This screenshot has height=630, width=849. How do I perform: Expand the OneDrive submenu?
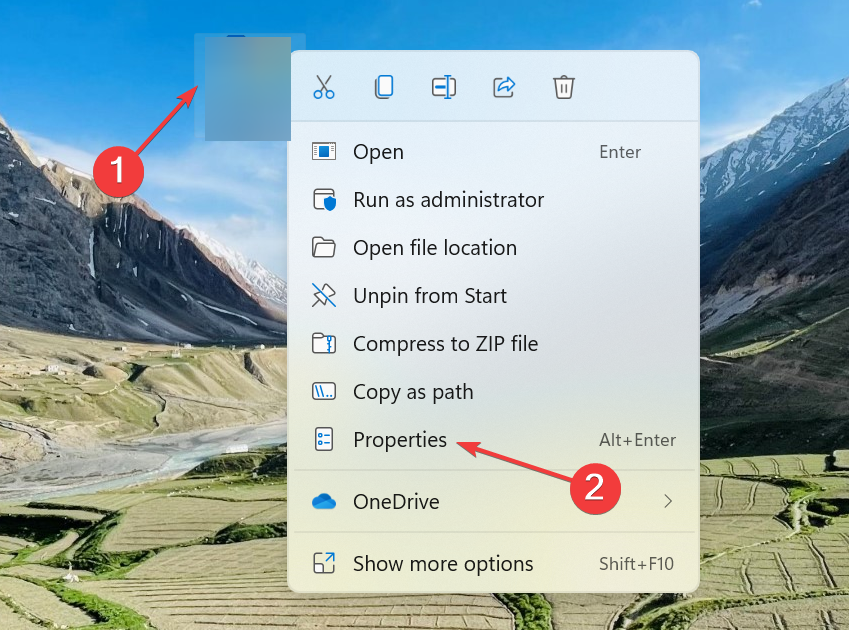494,502
